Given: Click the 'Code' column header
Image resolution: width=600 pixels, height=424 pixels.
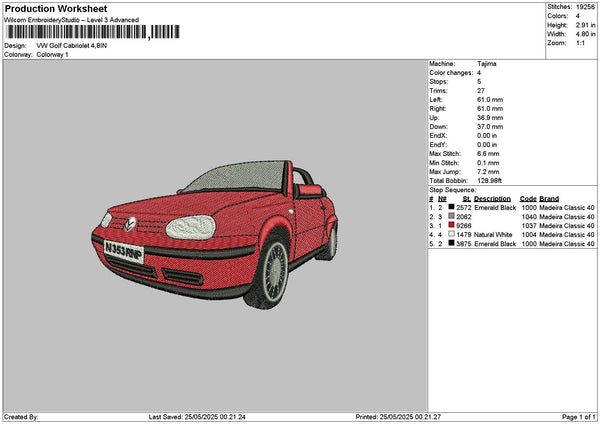Looking at the screenshot, I should (528, 199).
